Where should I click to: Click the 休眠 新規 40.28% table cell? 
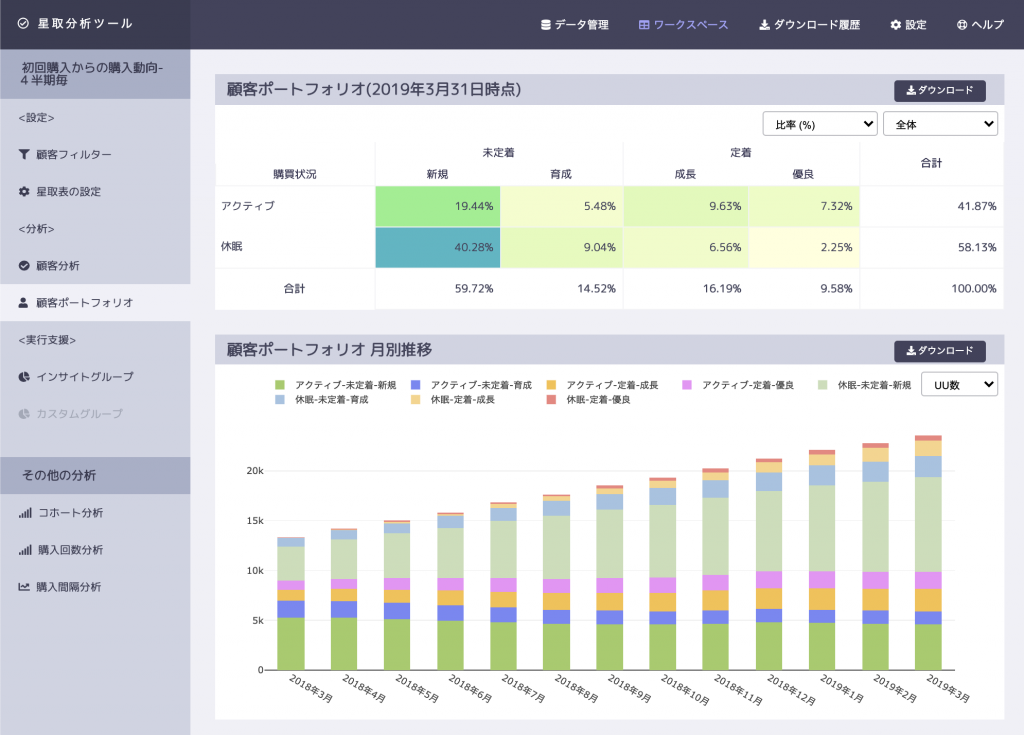[x=438, y=247]
